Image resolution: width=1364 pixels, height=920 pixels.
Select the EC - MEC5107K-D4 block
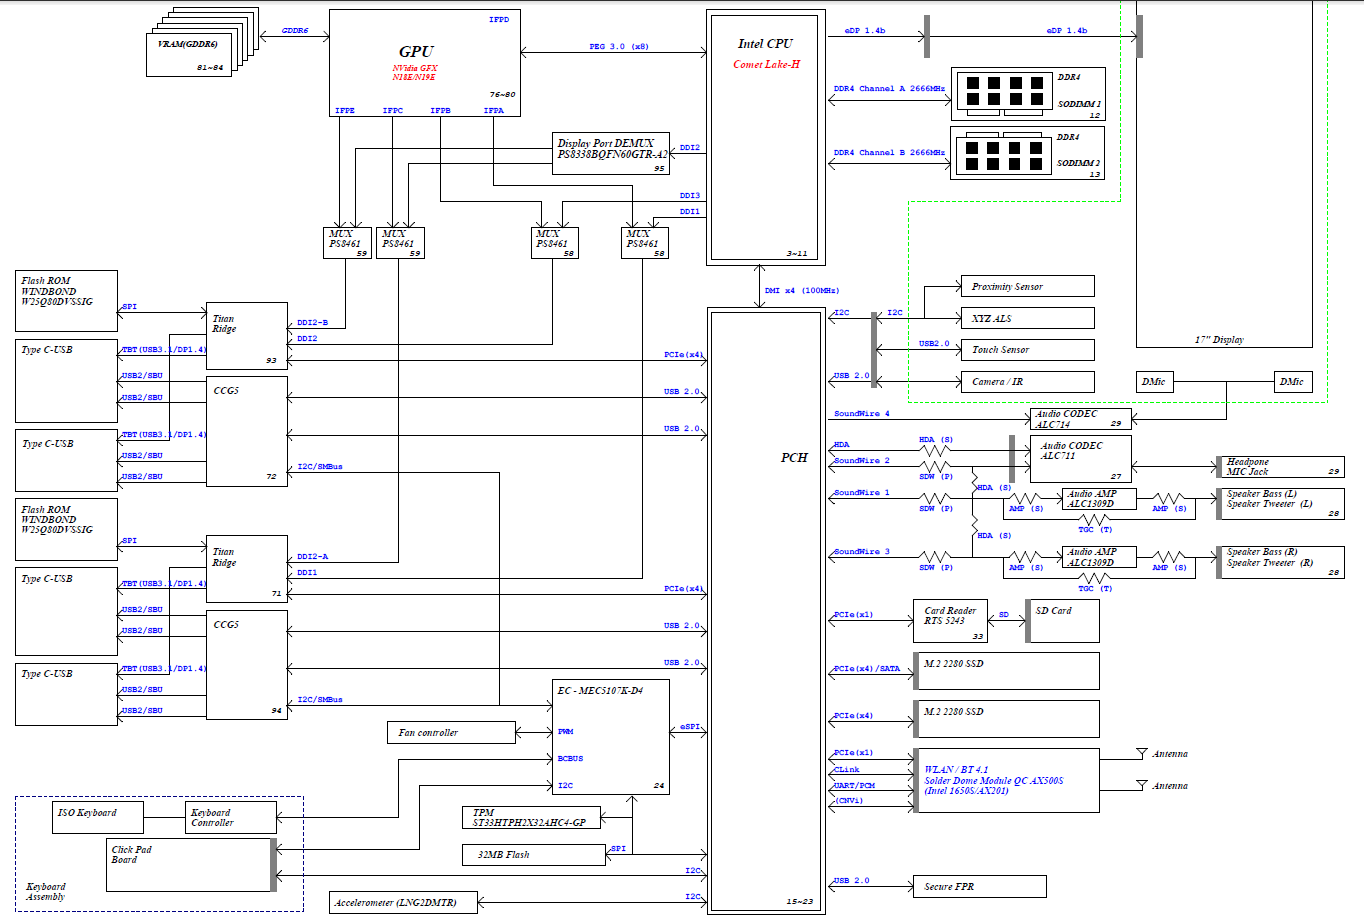611,737
